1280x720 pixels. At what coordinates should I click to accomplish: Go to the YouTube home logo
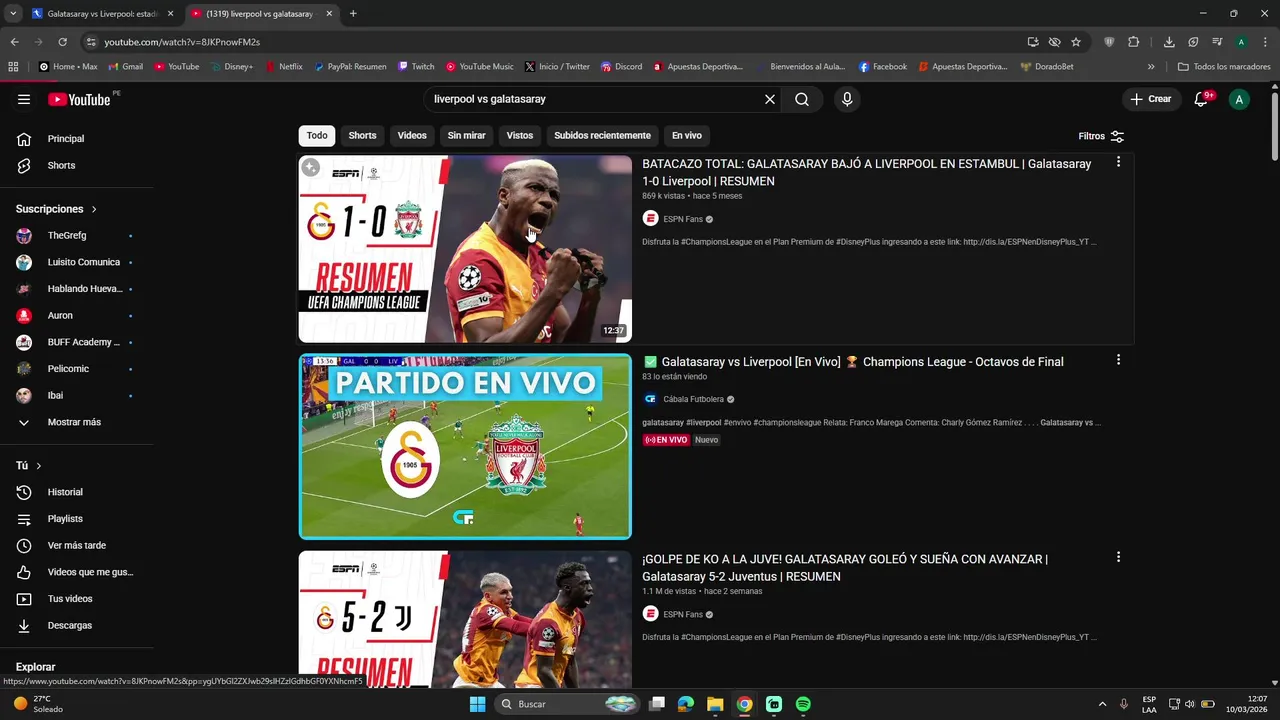coord(80,99)
